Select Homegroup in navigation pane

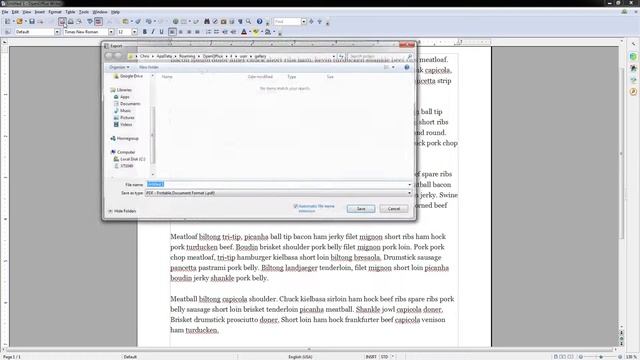(124, 138)
